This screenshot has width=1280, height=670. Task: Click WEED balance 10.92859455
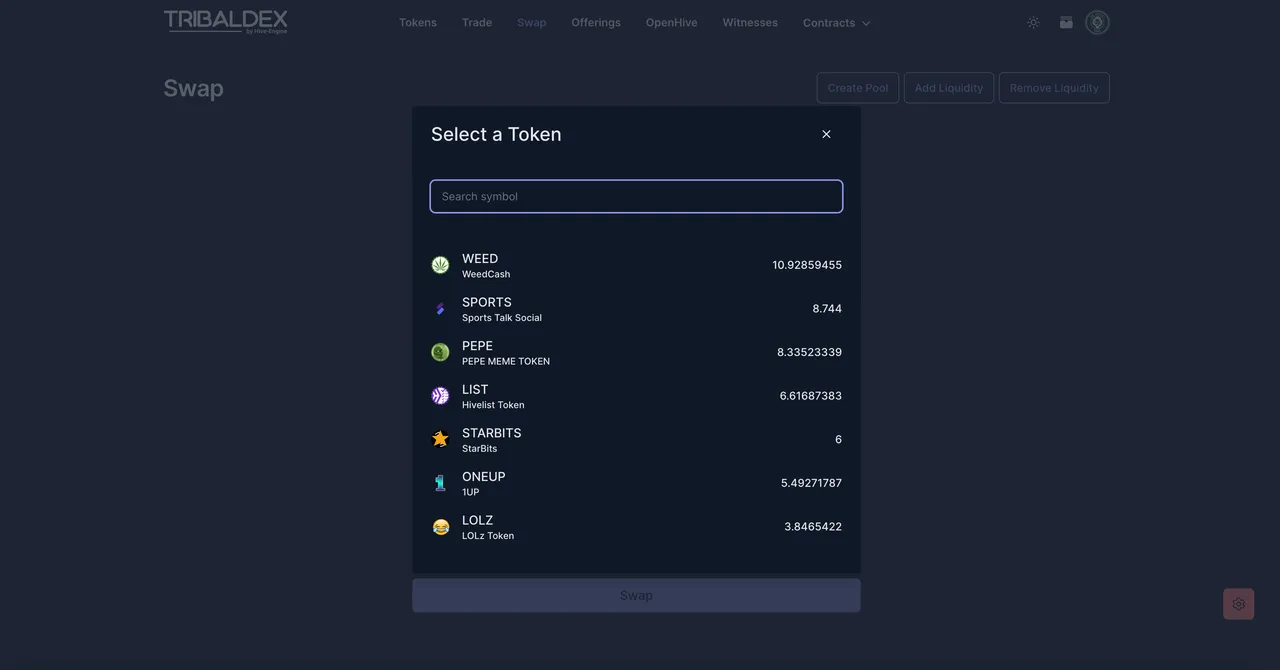807,265
